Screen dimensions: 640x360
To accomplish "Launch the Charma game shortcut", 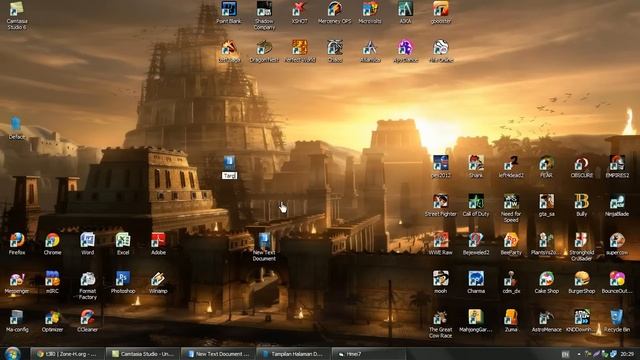I will pyautogui.click(x=476, y=282).
